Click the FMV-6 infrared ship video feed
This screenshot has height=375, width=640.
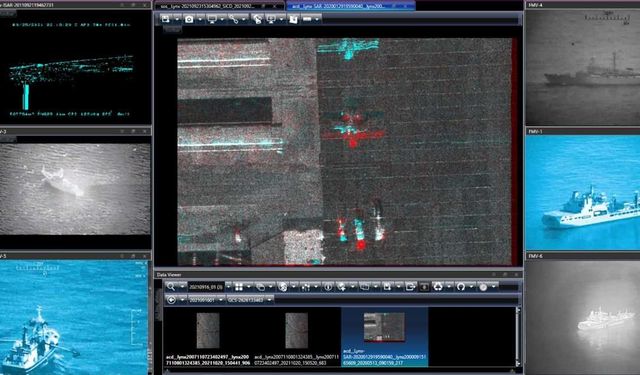(583, 317)
